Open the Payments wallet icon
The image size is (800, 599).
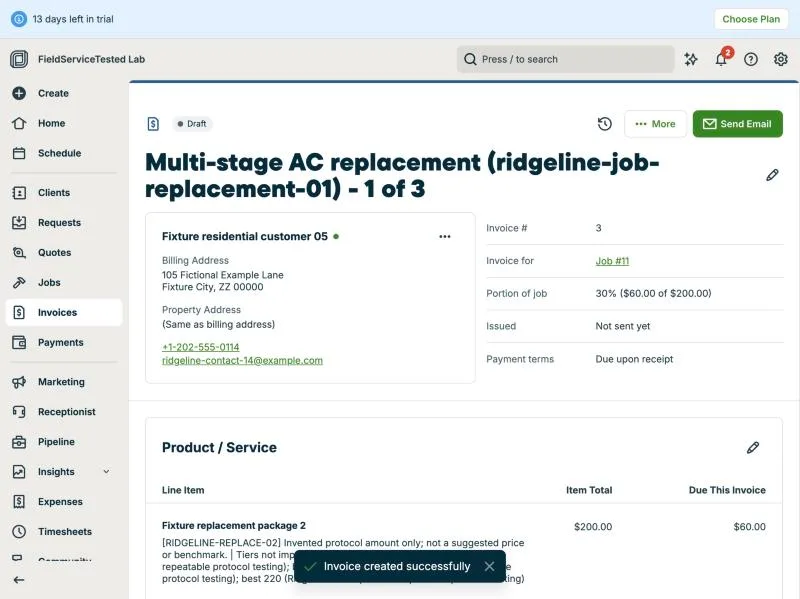pos(19,342)
